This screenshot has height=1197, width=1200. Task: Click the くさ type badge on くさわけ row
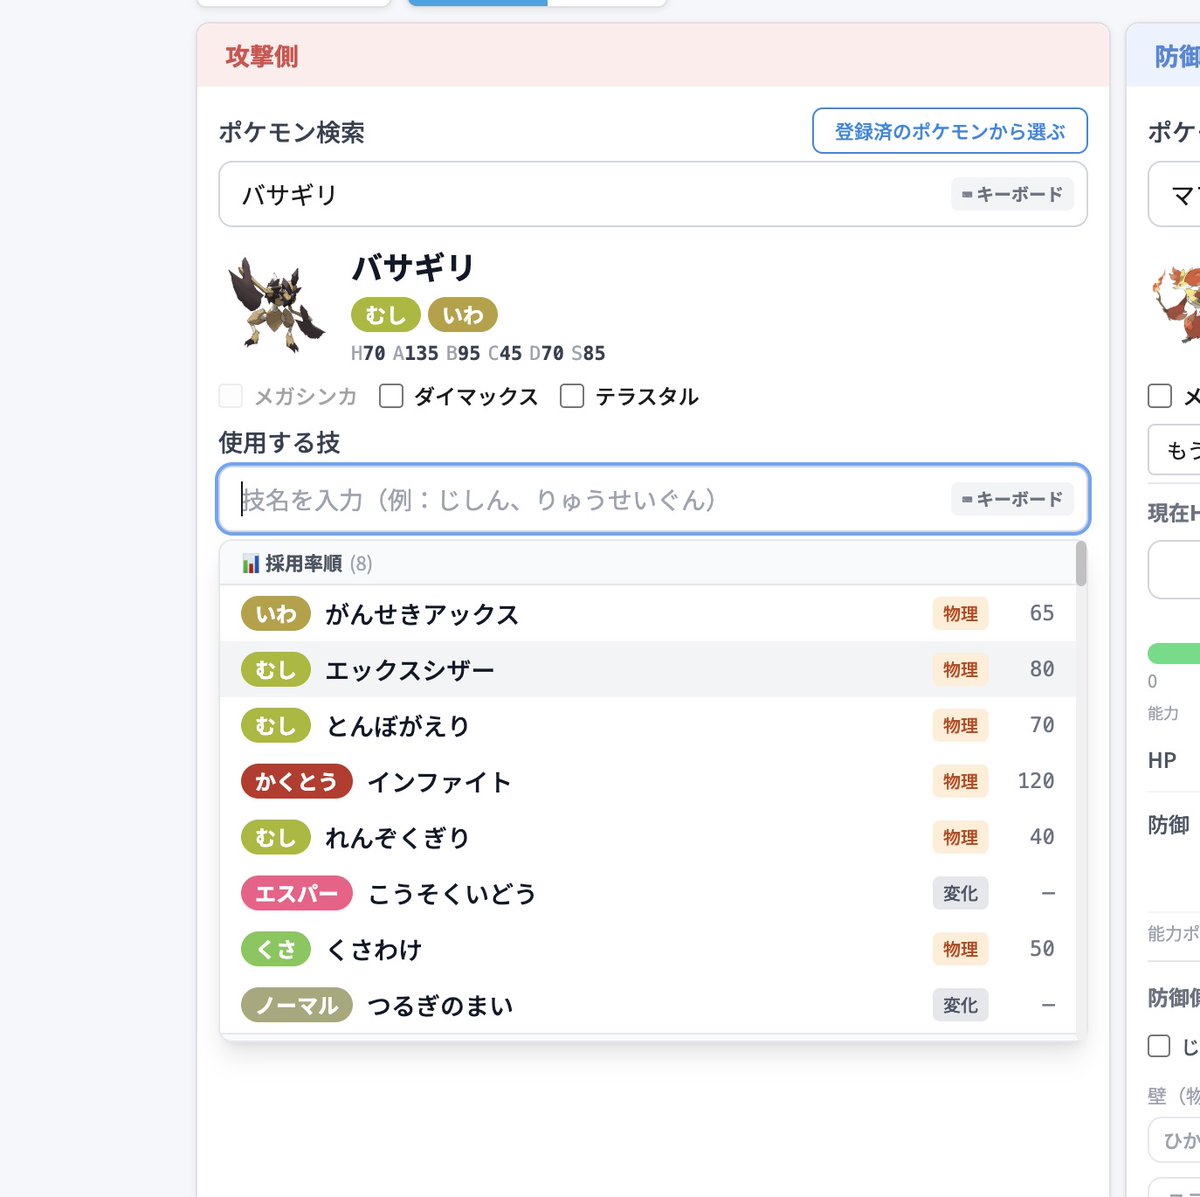coord(276,950)
